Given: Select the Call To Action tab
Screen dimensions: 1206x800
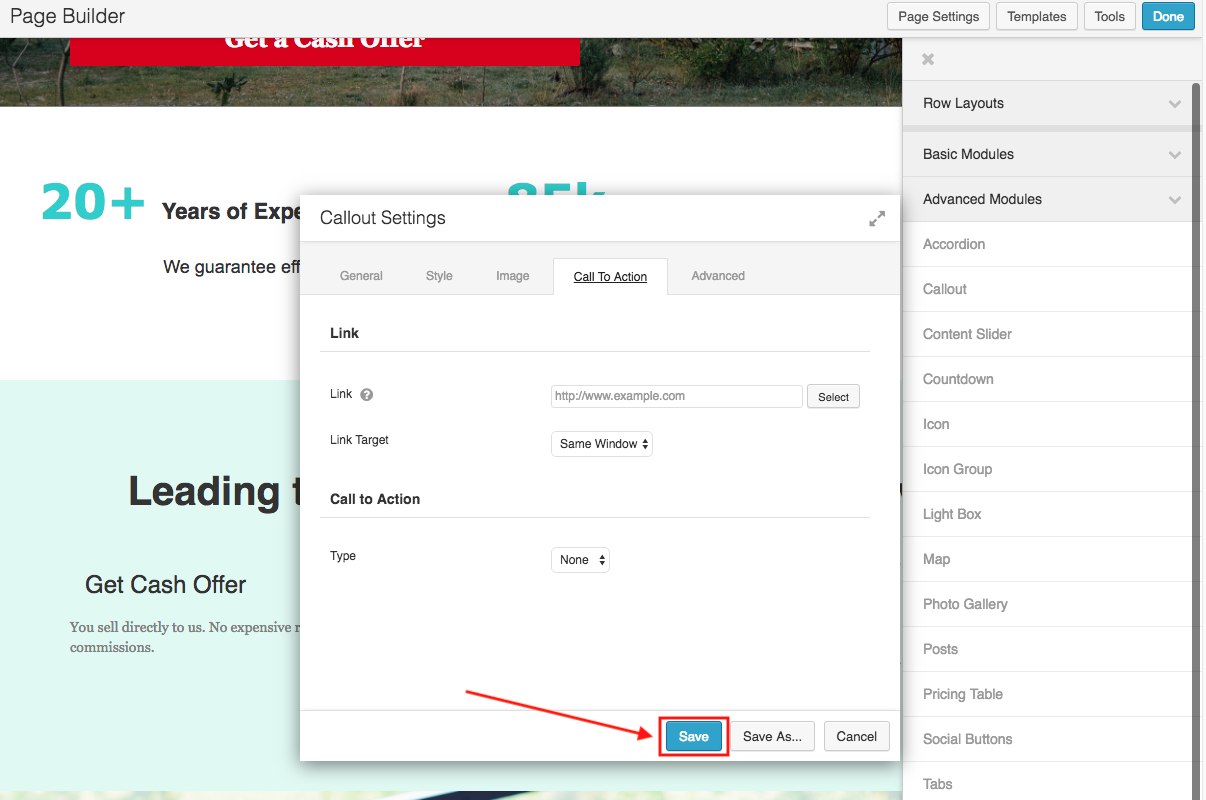Looking at the screenshot, I should 610,276.
